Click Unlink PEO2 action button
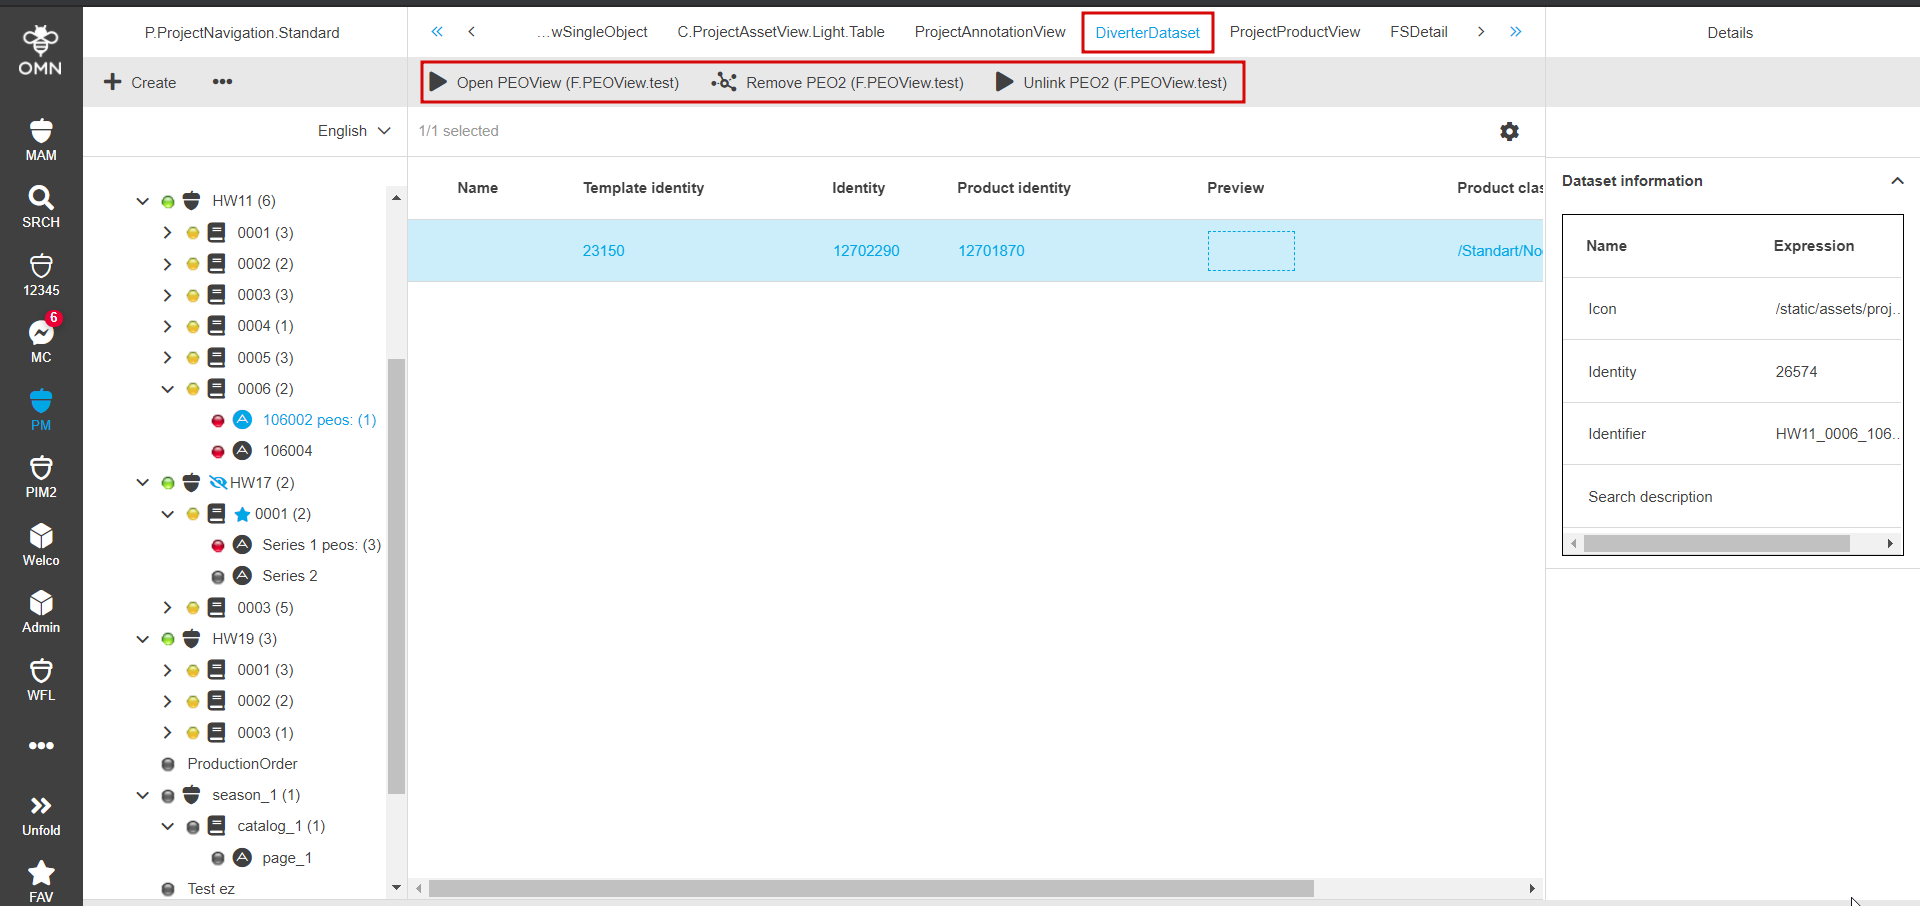The width and height of the screenshot is (1920, 906). pyautogui.click(x=1111, y=82)
